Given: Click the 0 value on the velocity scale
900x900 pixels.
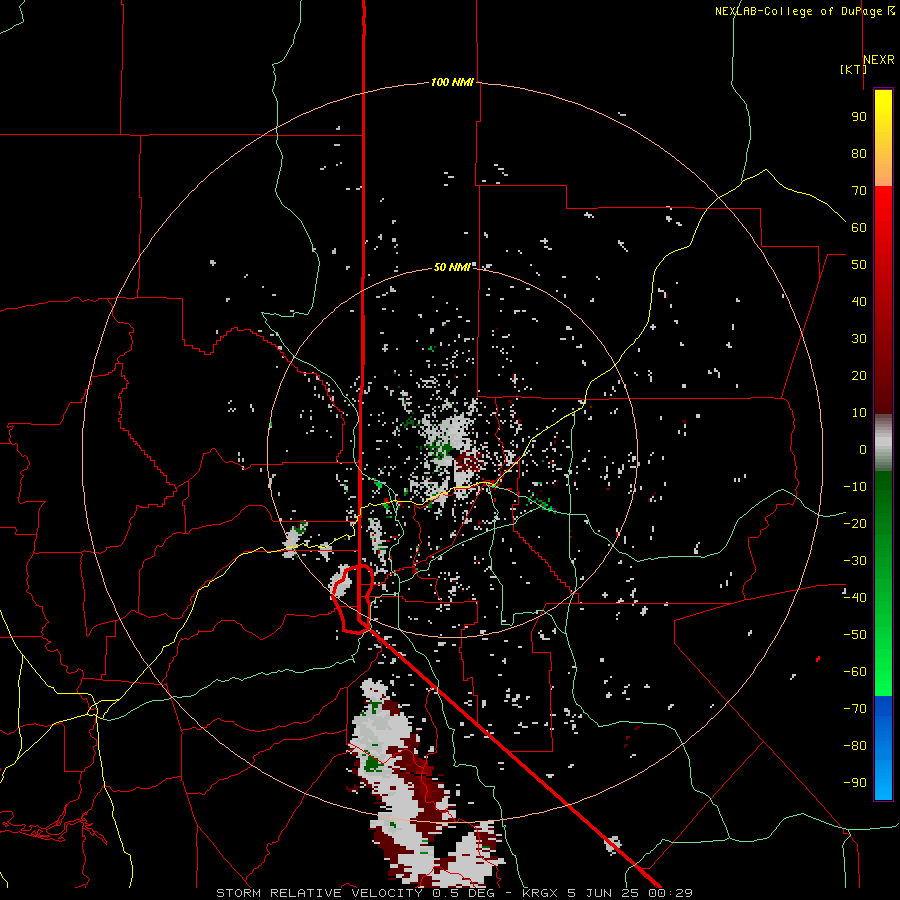Looking at the screenshot, I should [863, 449].
